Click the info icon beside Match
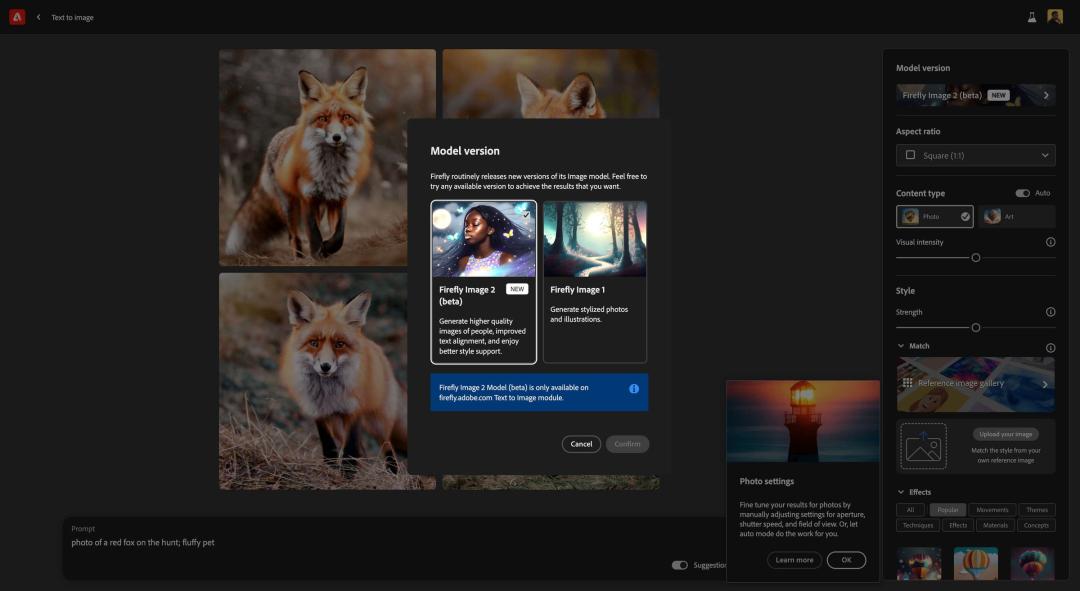 1050,347
